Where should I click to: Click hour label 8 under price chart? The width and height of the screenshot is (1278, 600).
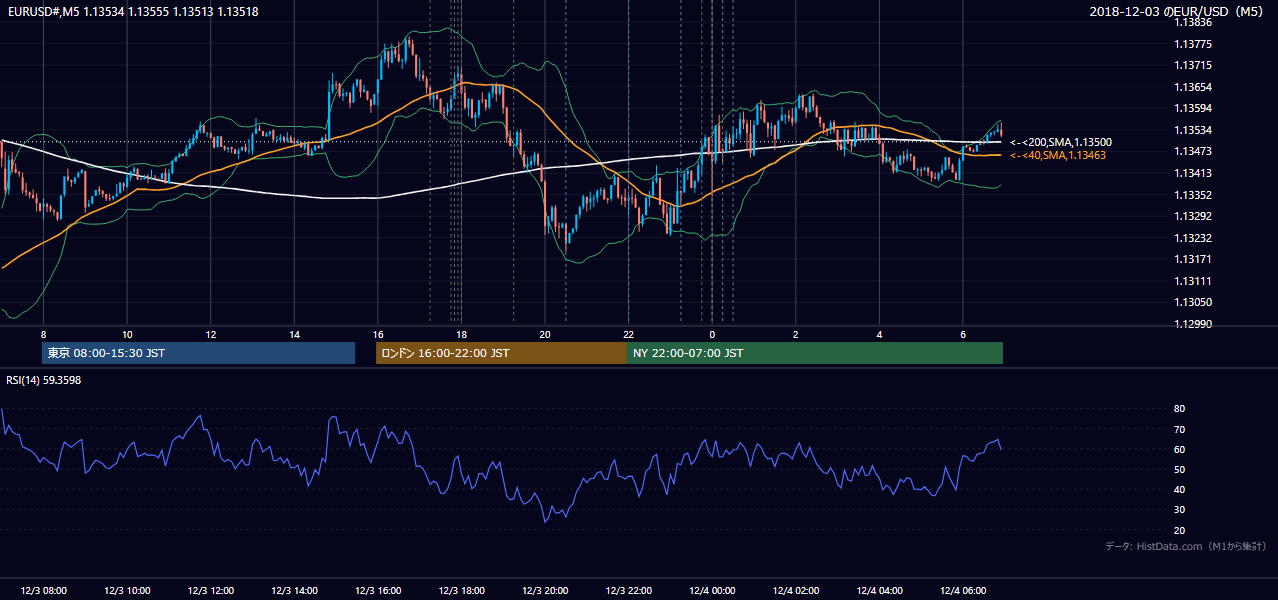coord(43,334)
